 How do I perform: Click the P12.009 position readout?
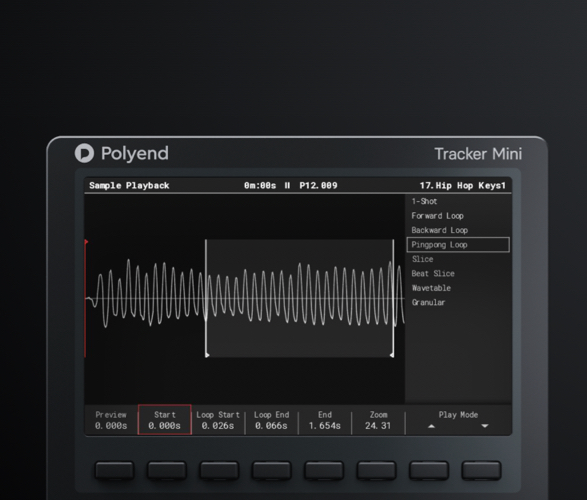coord(318,186)
